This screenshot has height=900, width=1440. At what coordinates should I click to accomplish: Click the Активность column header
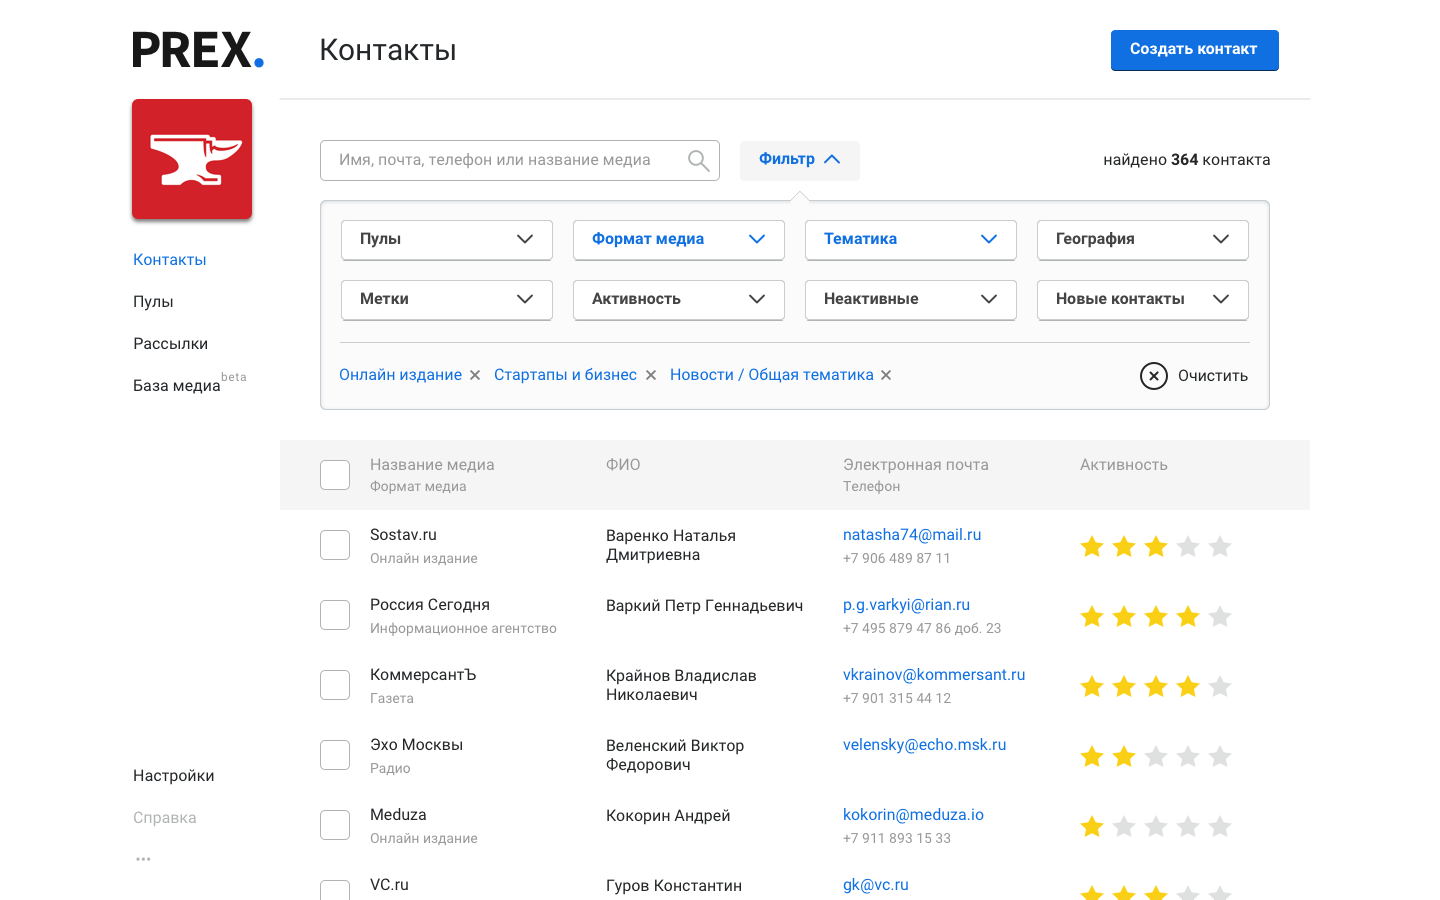[1124, 465]
